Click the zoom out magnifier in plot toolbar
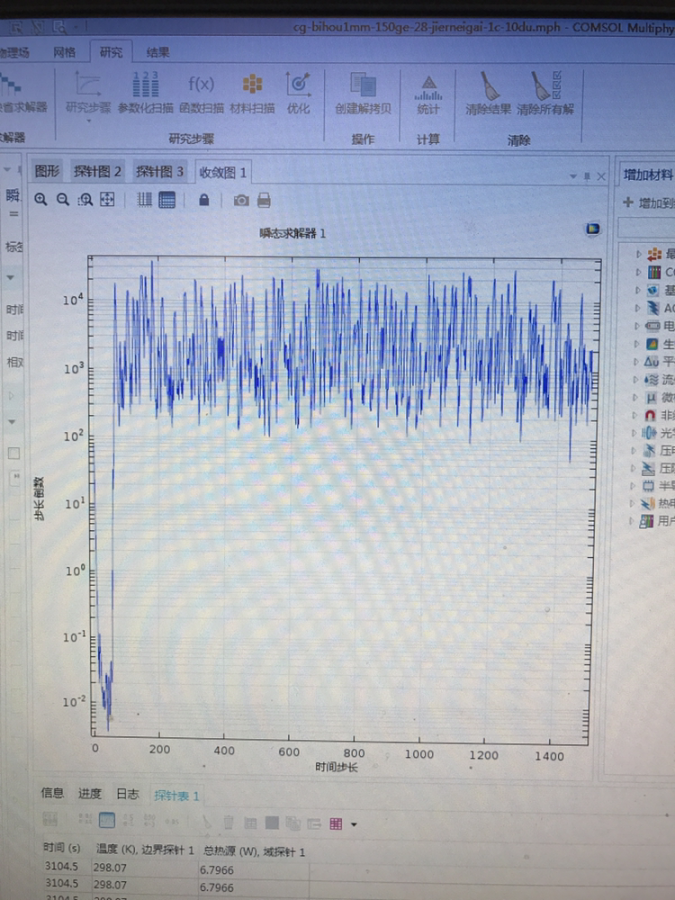Viewport: 675px width, 900px height. [x=63, y=200]
